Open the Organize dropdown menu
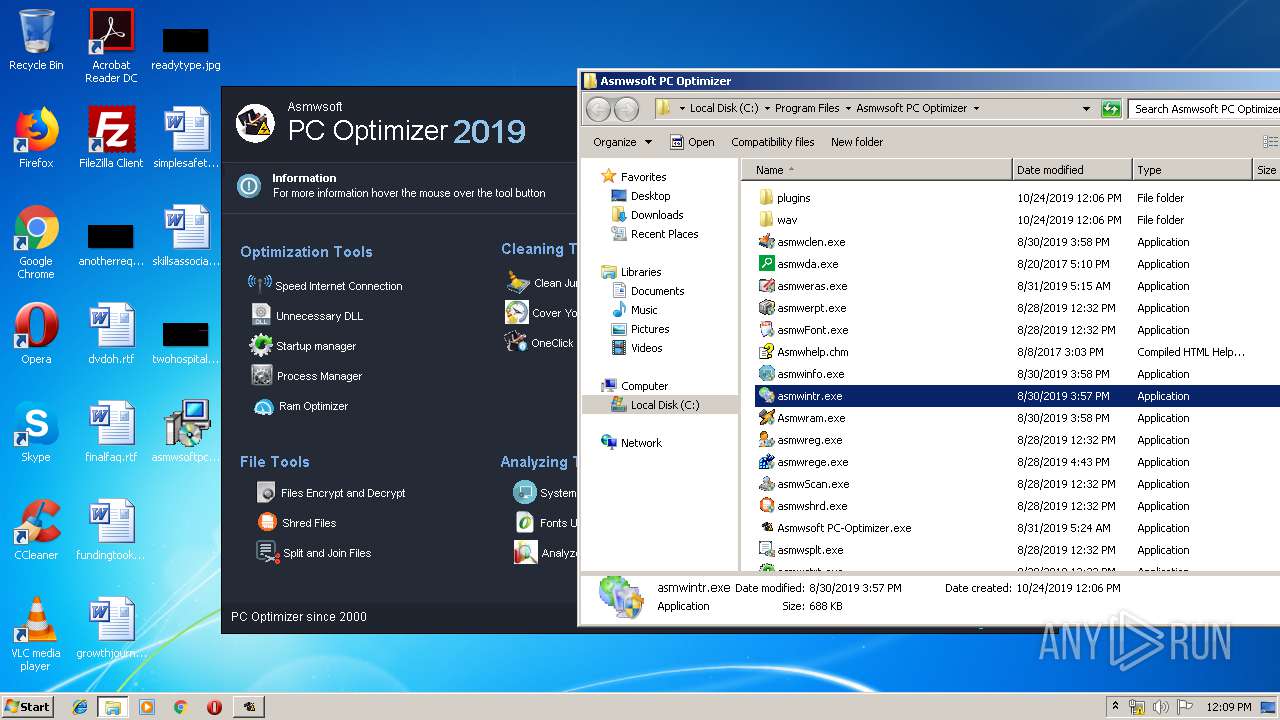This screenshot has width=1280, height=720. pos(622,142)
